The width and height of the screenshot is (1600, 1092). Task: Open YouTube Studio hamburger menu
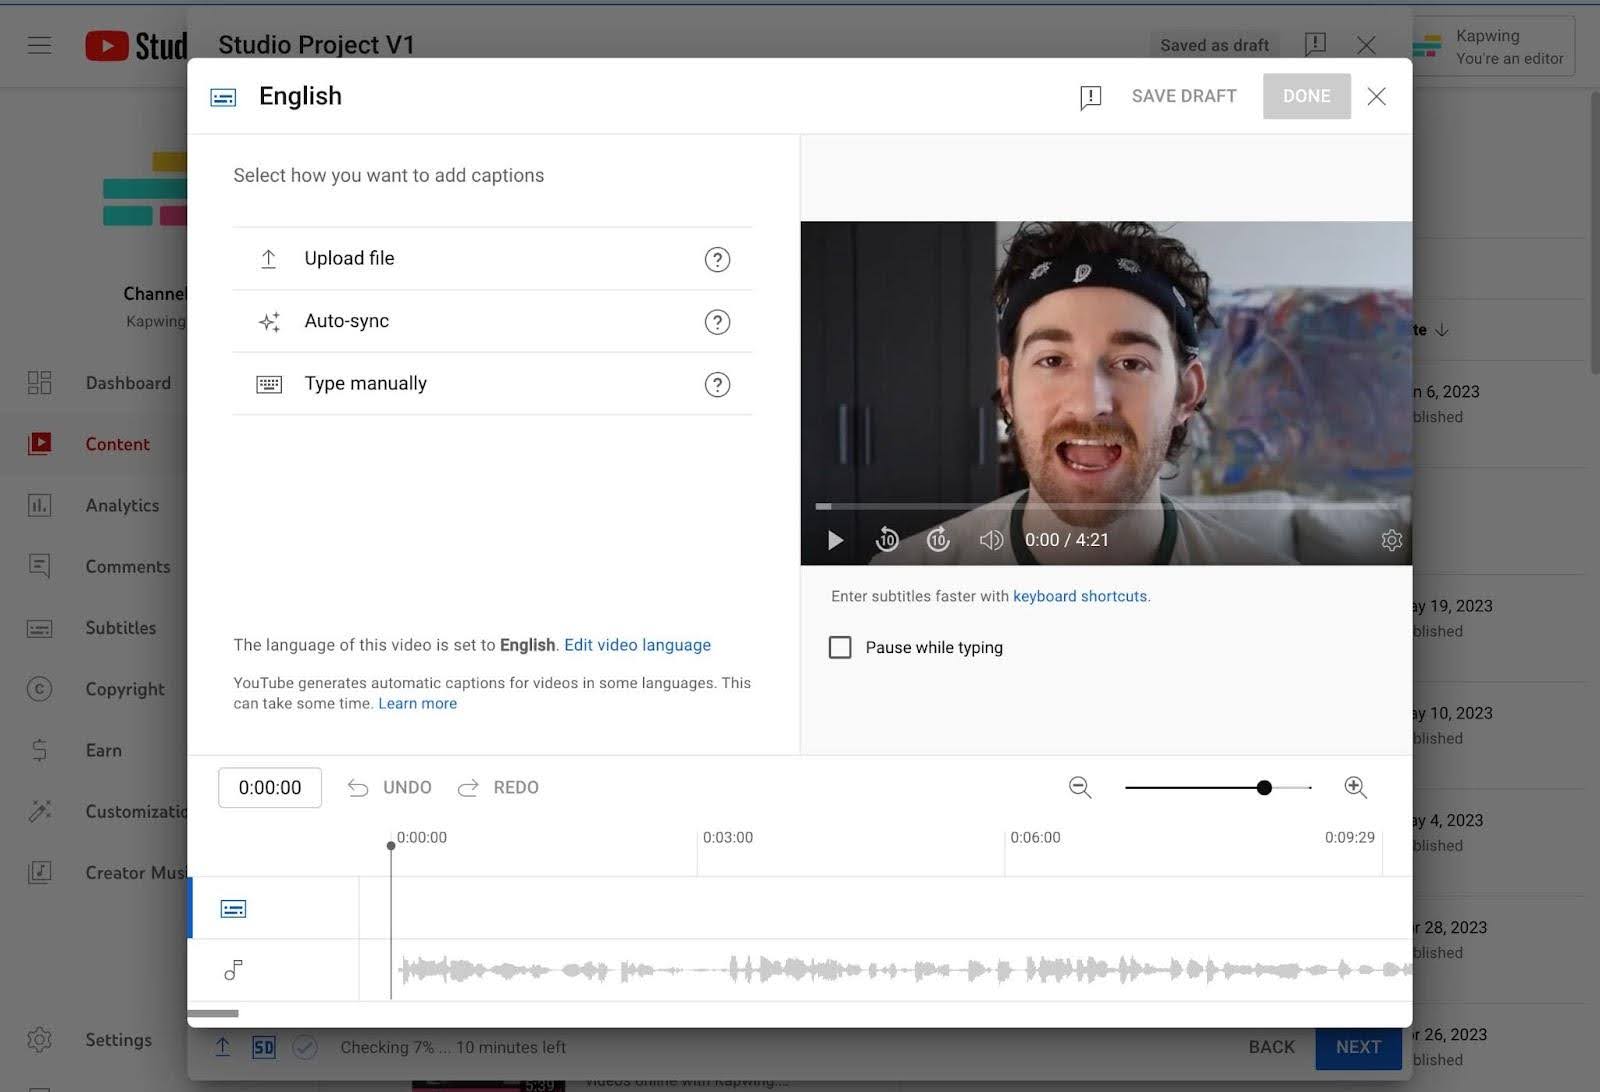point(39,45)
